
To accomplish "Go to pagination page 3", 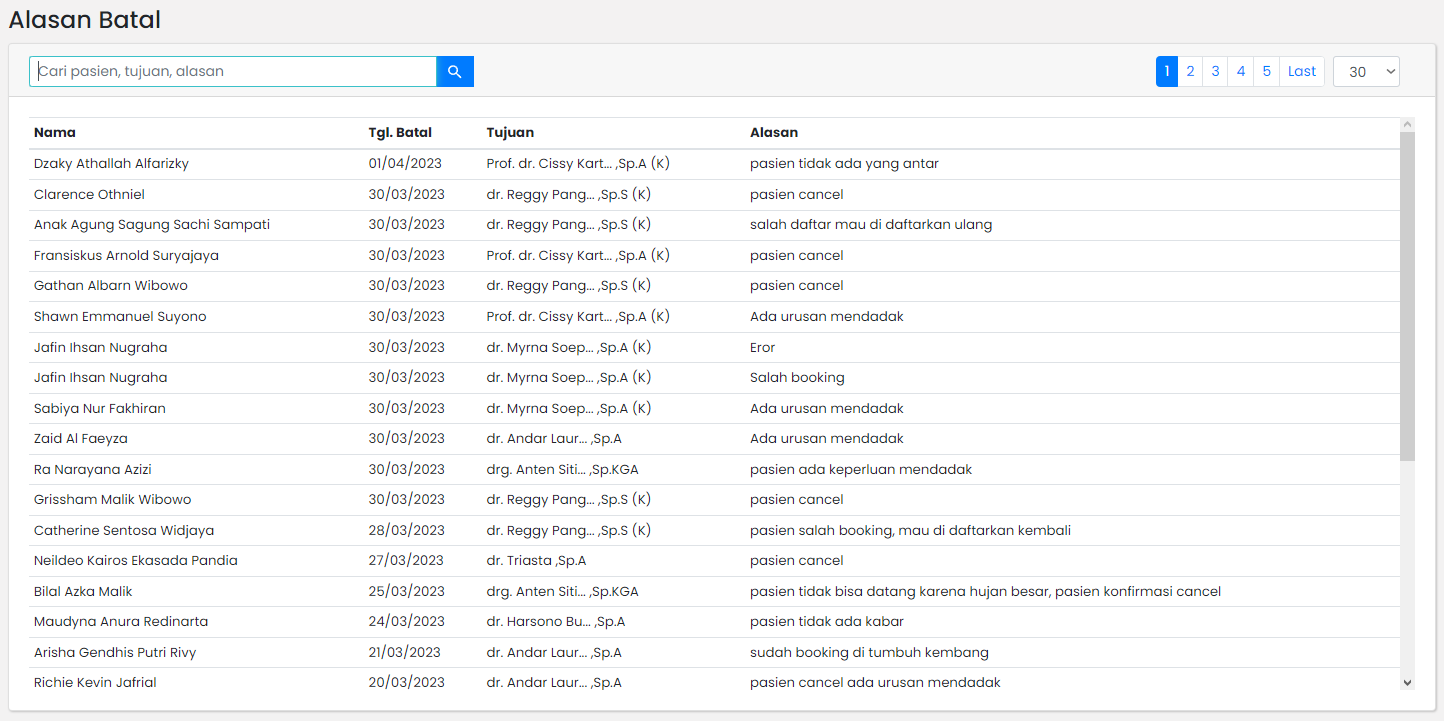I will [1215, 71].
